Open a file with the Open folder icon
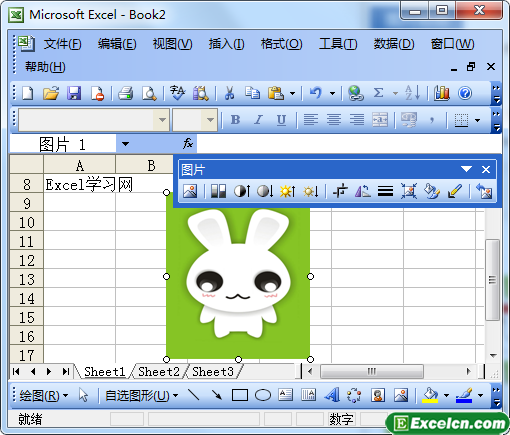The height and width of the screenshot is (435, 510). pyautogui.click(x=51, y=93)
